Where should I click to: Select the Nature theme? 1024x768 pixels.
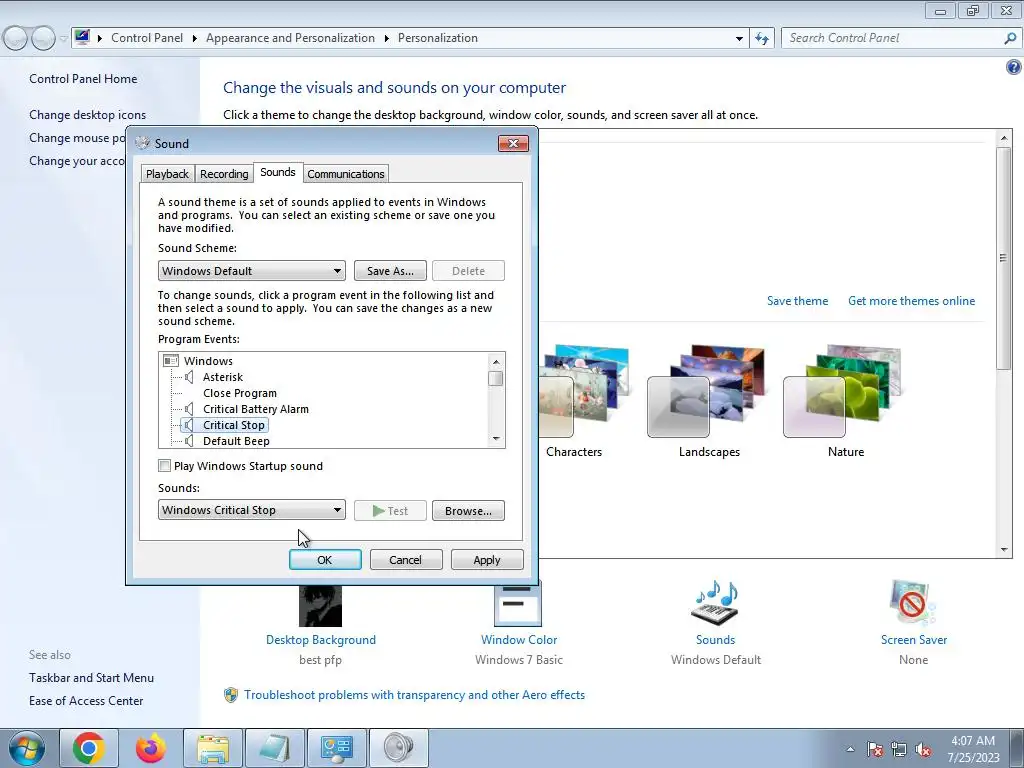(846, 402)
